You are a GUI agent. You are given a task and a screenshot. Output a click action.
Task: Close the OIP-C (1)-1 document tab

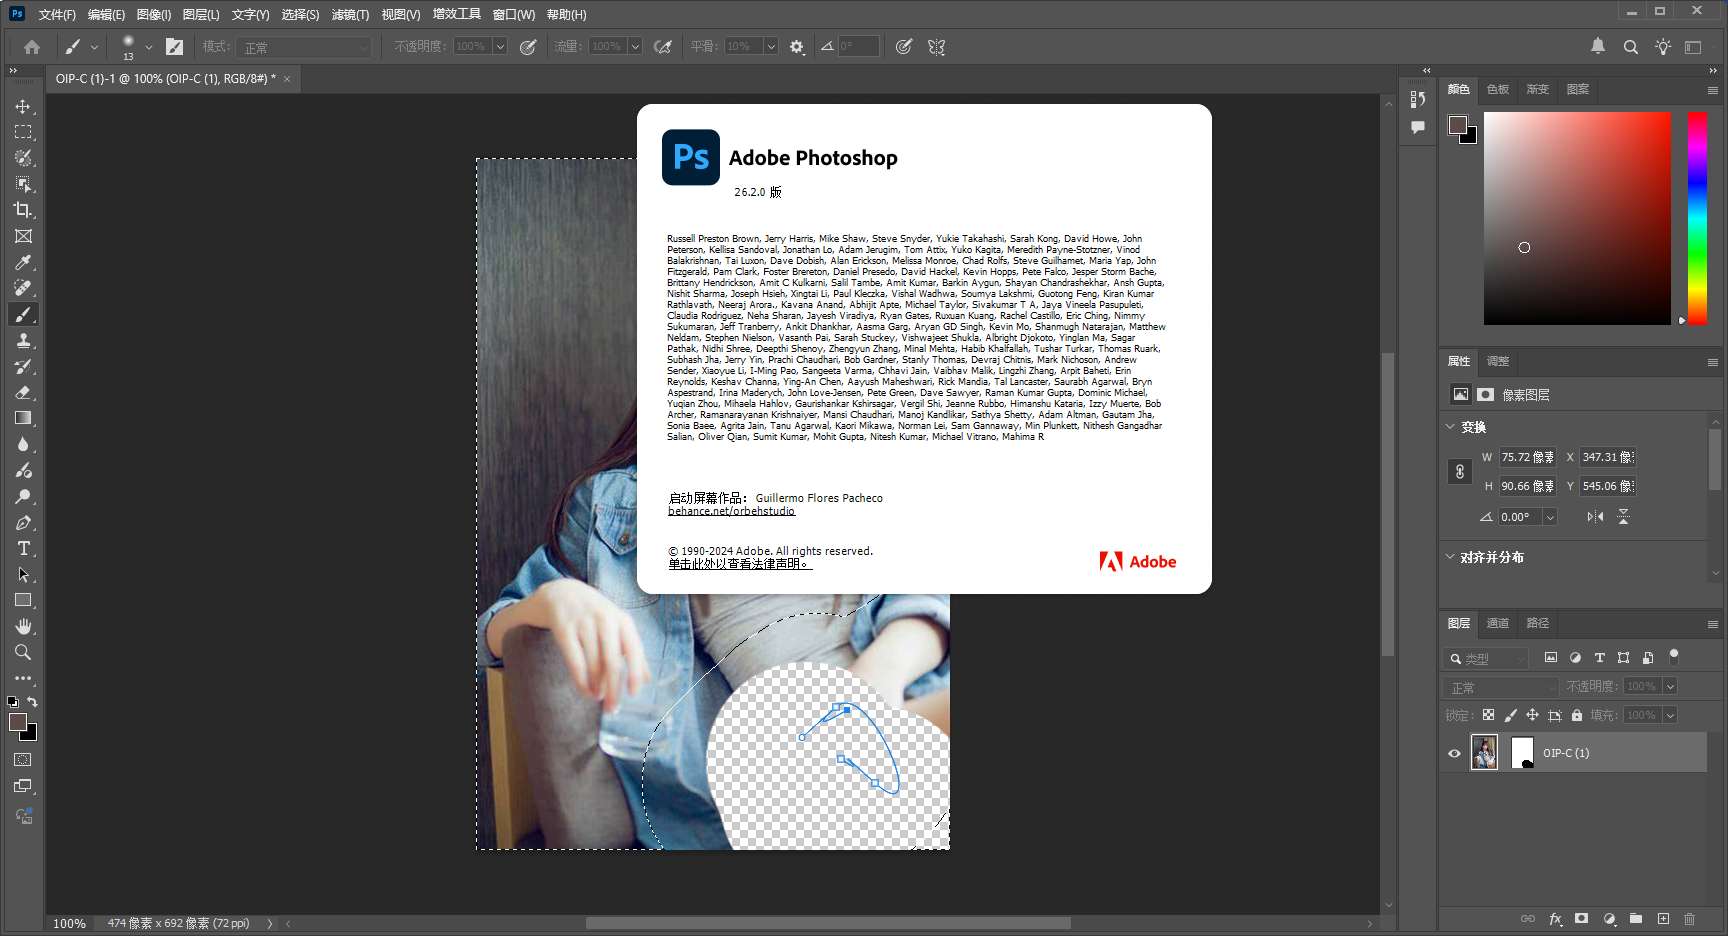287,79
